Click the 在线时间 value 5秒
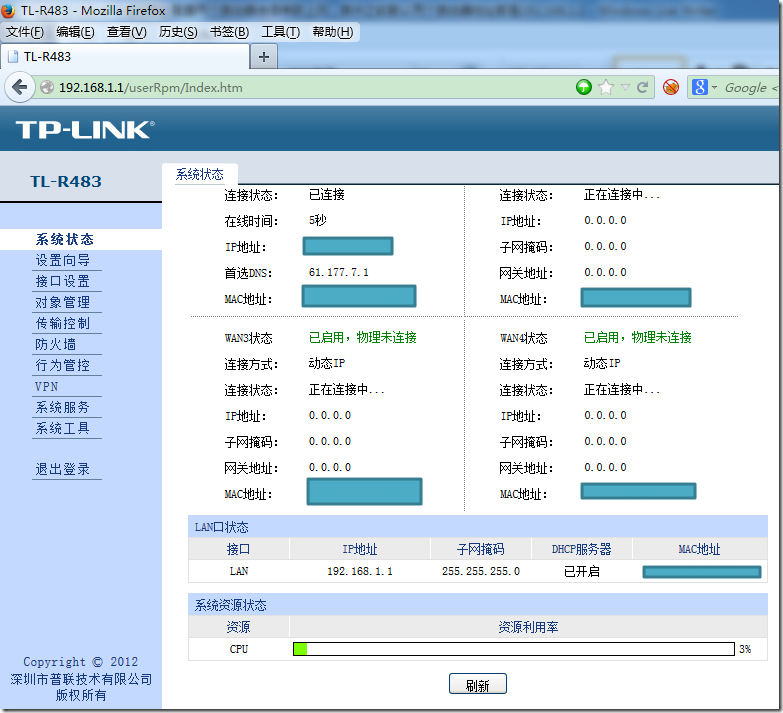The width and height of the screenshot is (783, 713). tap(318, 220)
